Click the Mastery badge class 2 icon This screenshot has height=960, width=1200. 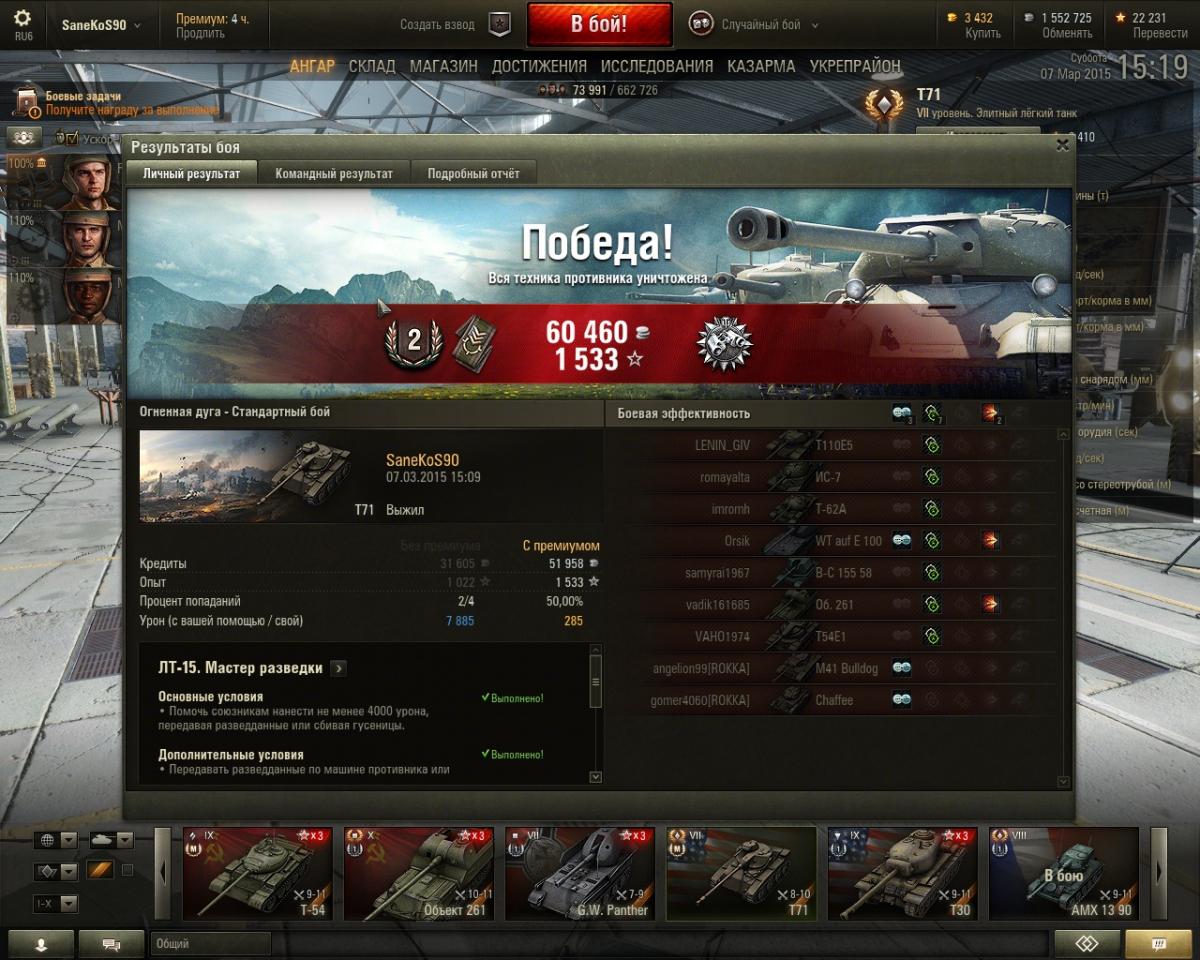point(413,342)
